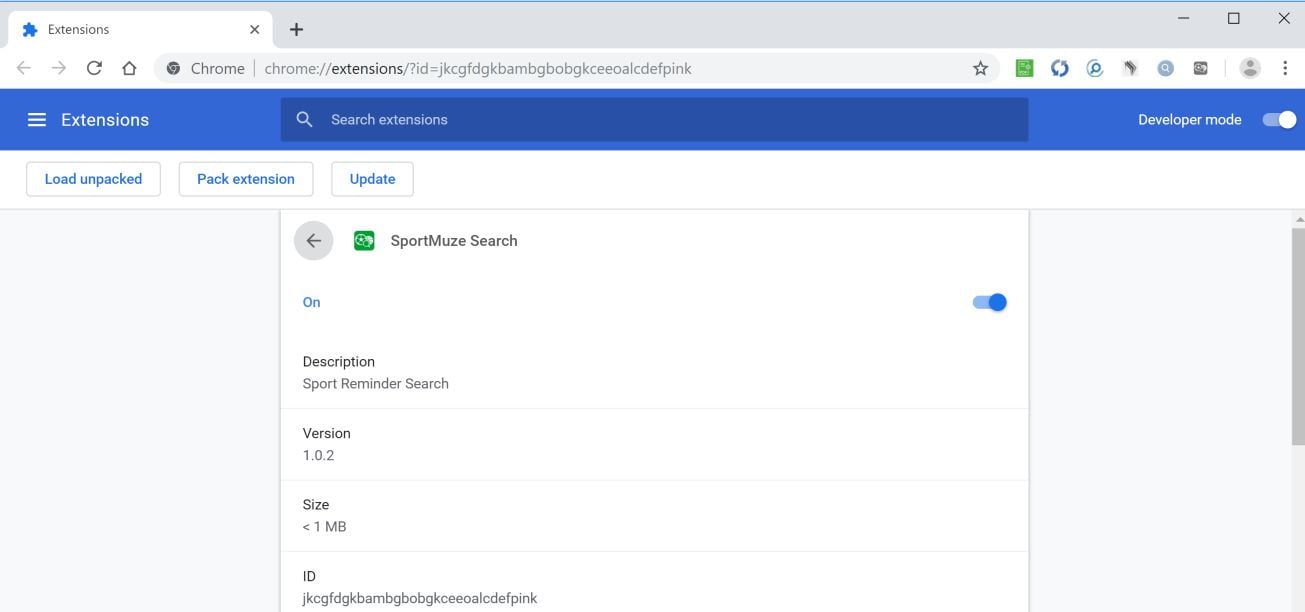Bookmark this page with the star icon

pos(980,69)
